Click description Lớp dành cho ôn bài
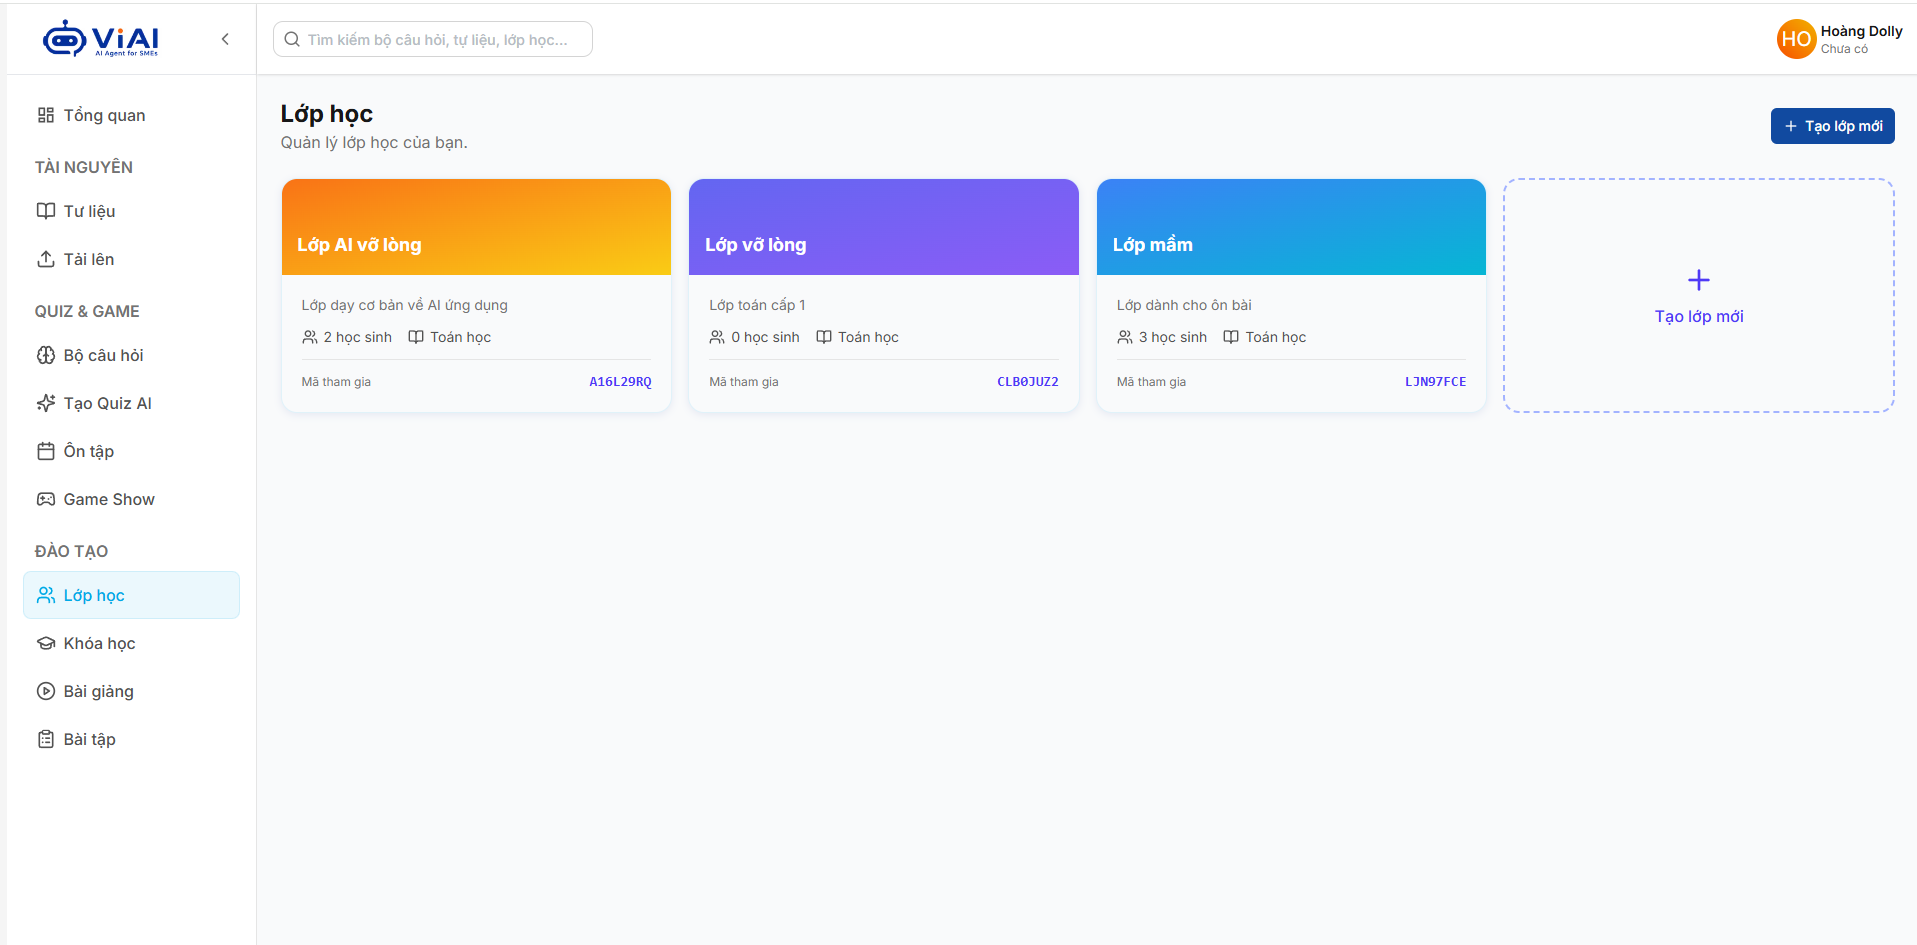Image resolution: width=1917 pixels, height=945 pixels. [x=1184, y=305]
